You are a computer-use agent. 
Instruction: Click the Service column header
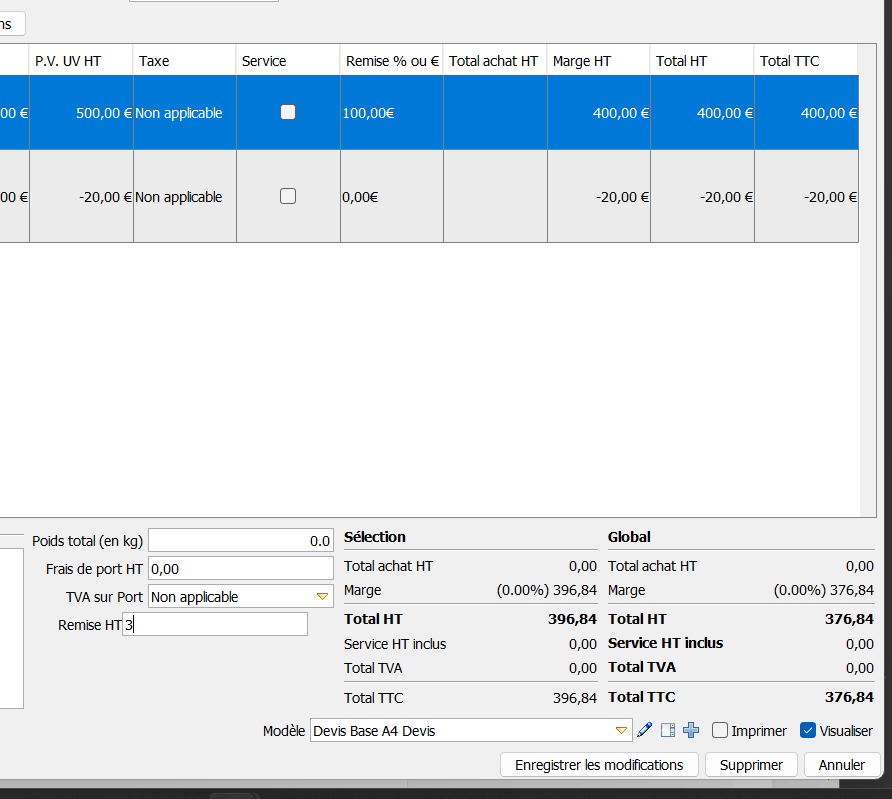click(x=288, y=60)
